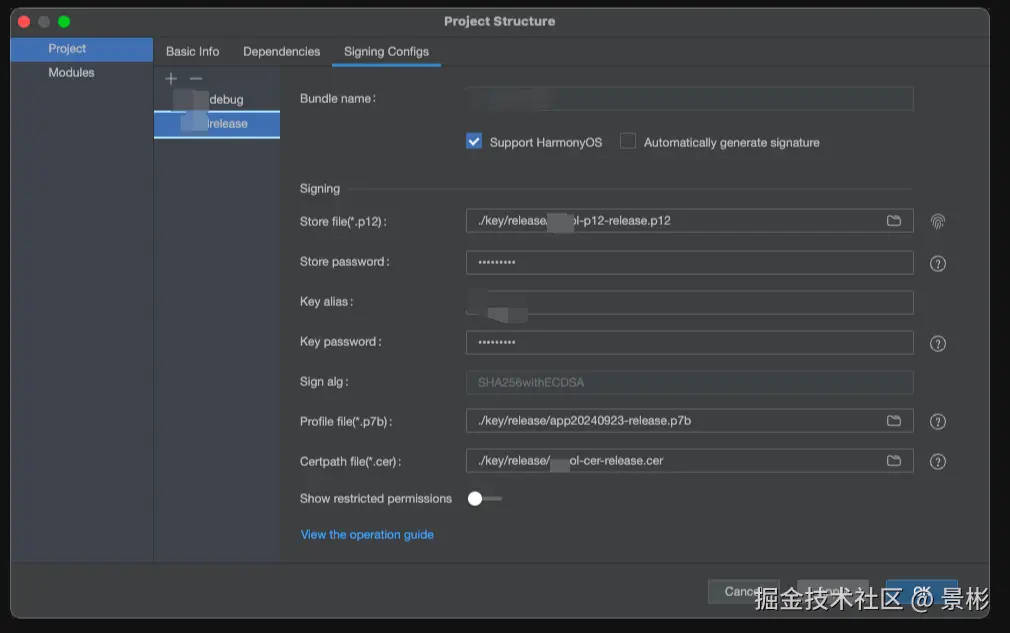The image size is (1010, 633).
Task: Open help icon for Store password
Action: [938, 264]
